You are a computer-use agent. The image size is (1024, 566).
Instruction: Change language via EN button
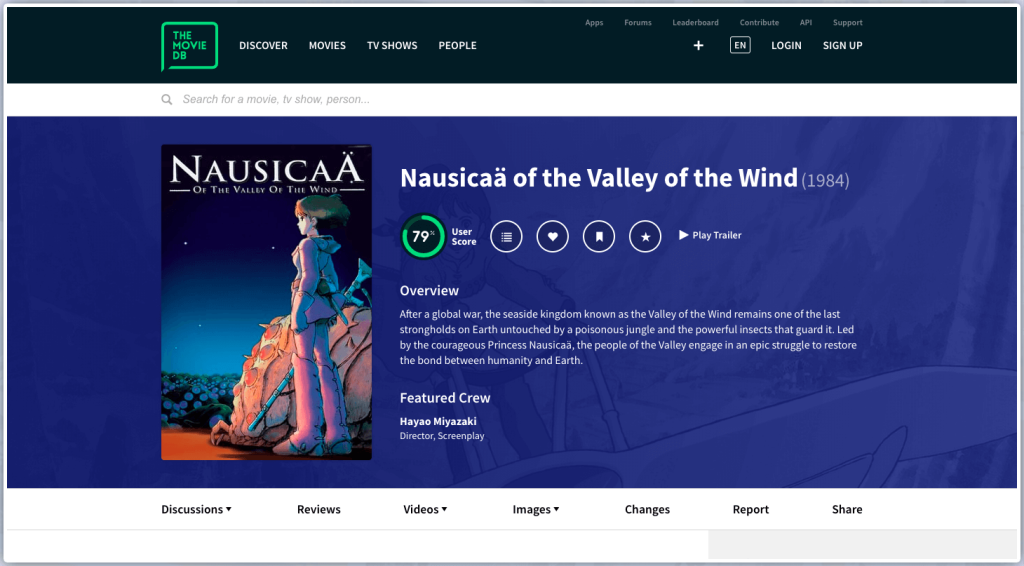(740, 46)
